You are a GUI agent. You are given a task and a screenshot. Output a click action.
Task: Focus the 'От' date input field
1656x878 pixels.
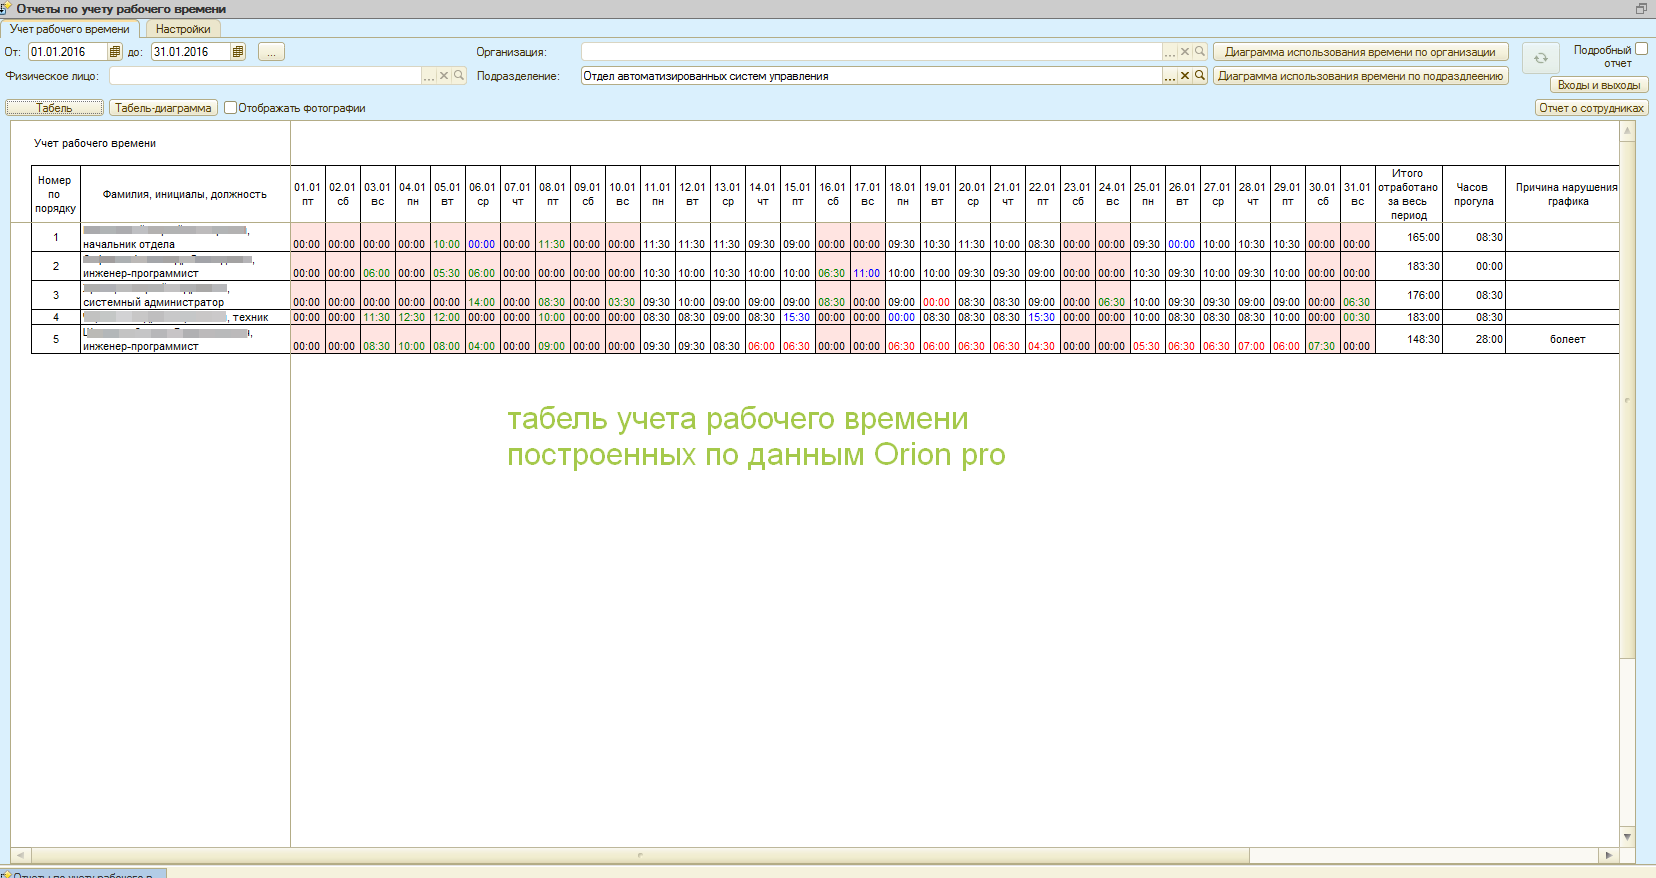pos(68,52)
